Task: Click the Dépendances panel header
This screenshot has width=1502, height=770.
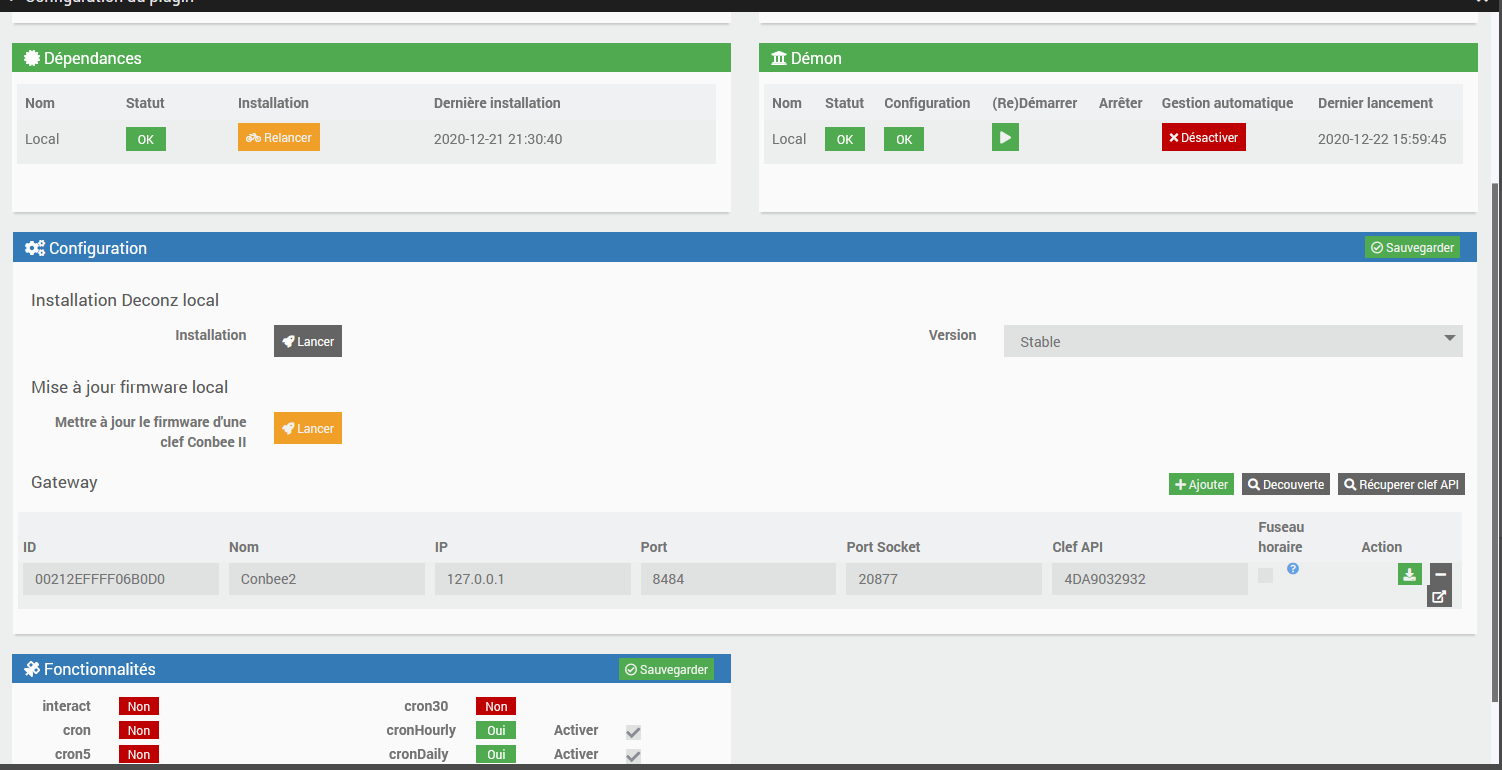Action: click(371, 58)
